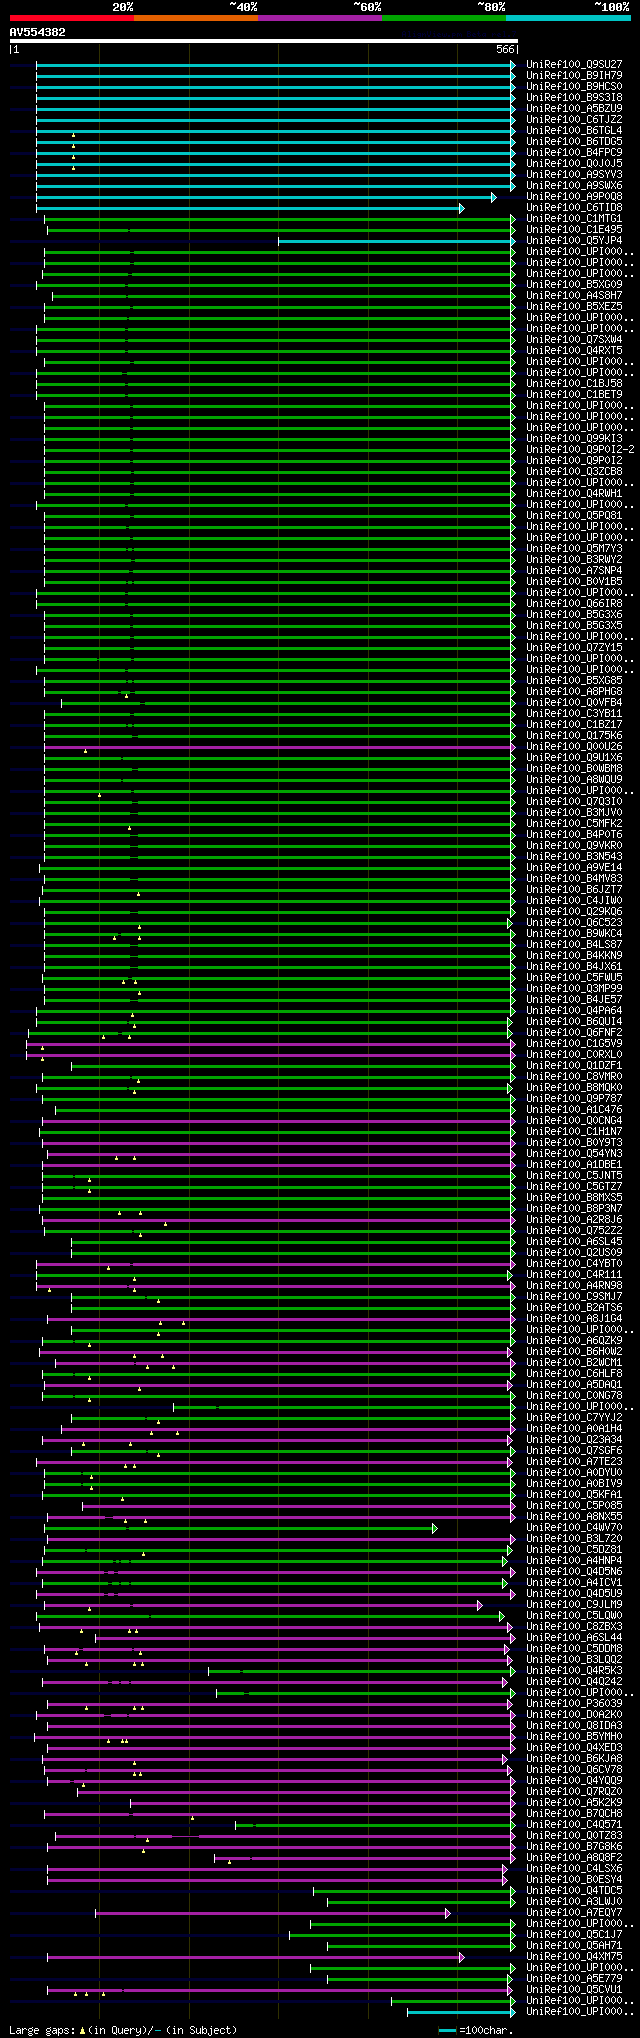640x2038 pixels.
Task: Open the UniRef100_A8PHG8 entry
Action: point(574,691)
